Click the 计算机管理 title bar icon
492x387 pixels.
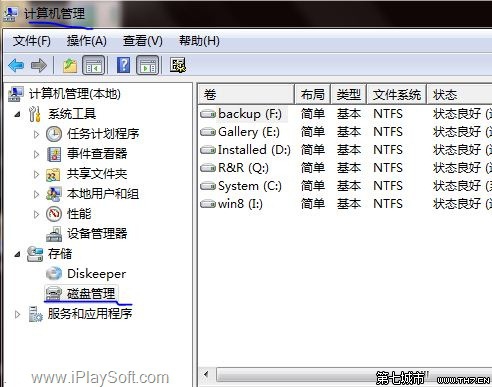coord(11,14)
